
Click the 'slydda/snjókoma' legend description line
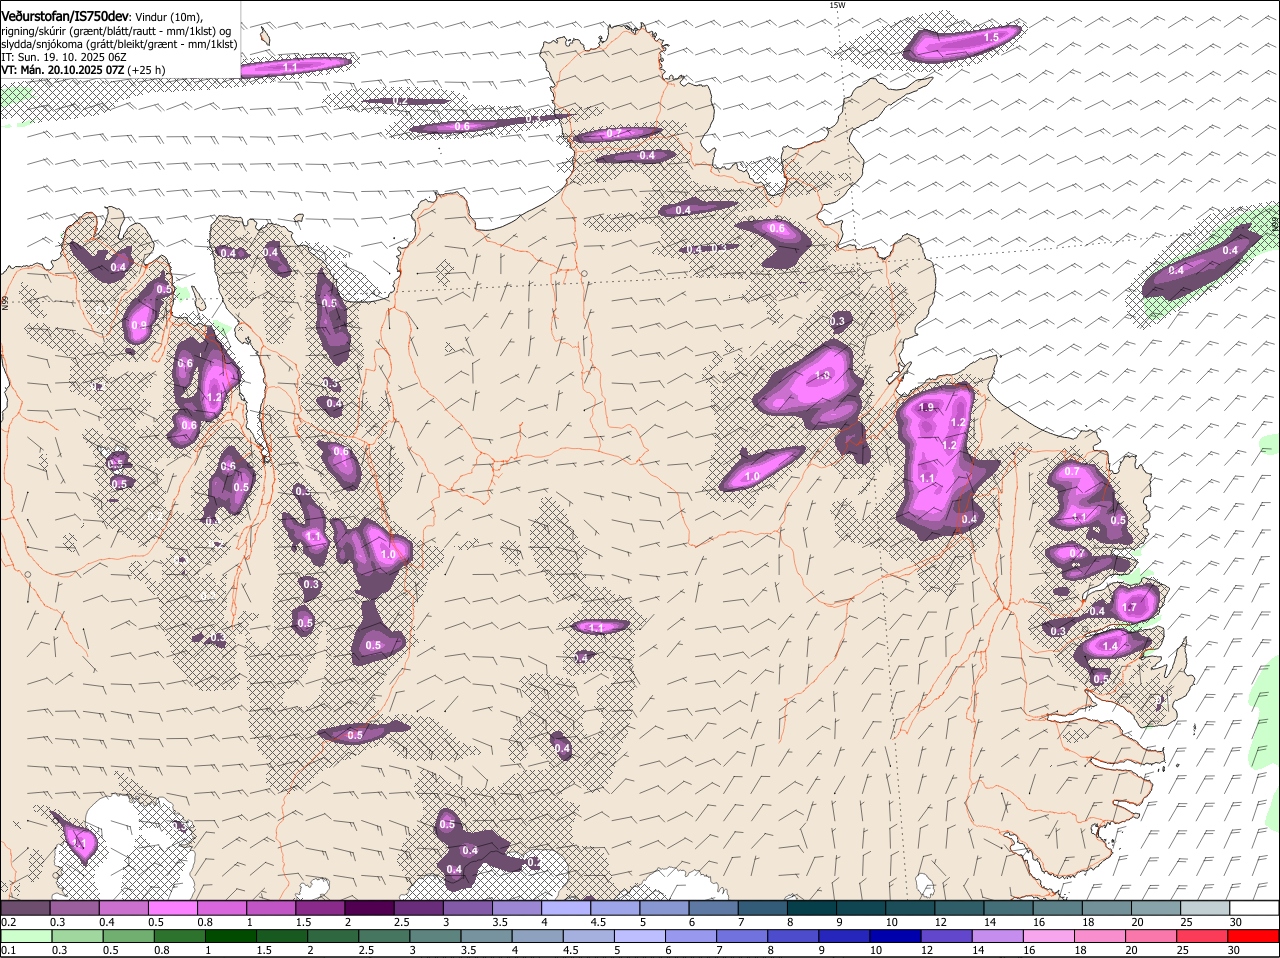pyautogui.click(x=119, y=44)
